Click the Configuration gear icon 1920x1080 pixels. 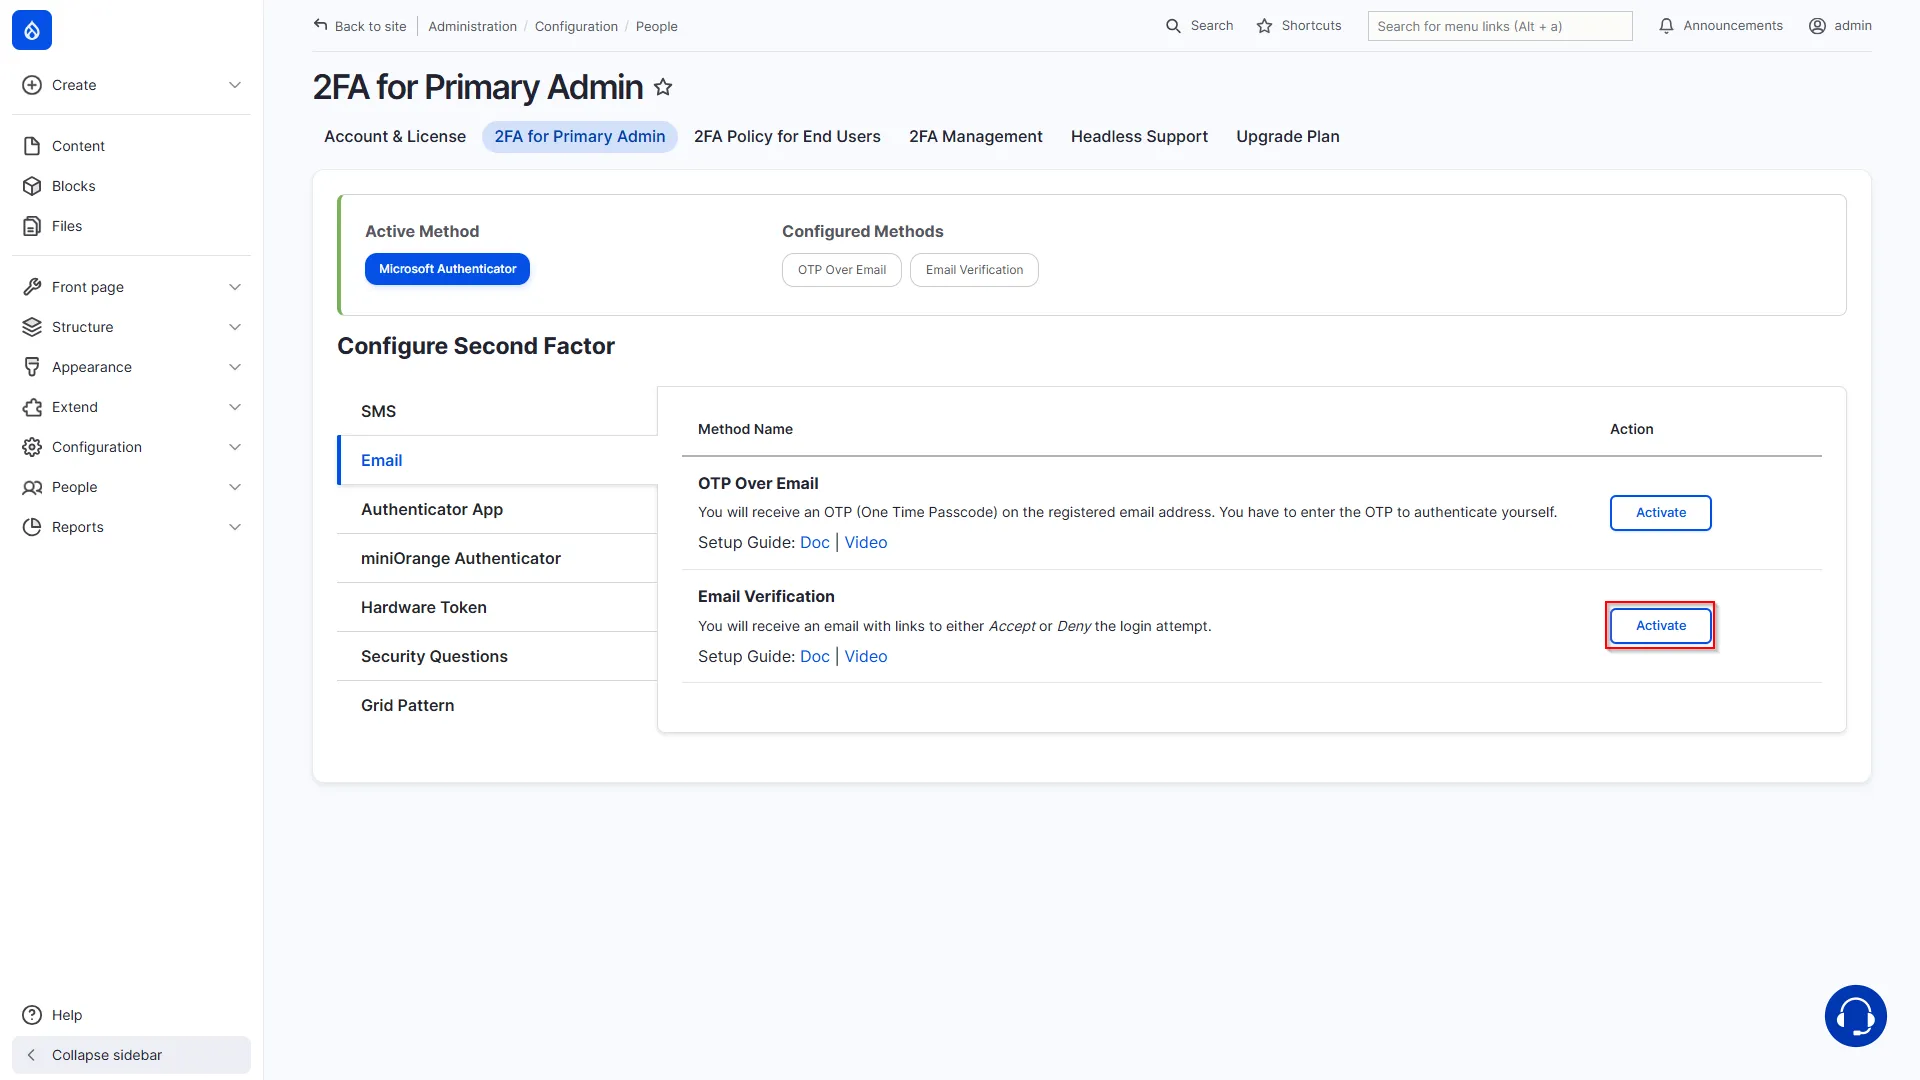click(32, 447)
